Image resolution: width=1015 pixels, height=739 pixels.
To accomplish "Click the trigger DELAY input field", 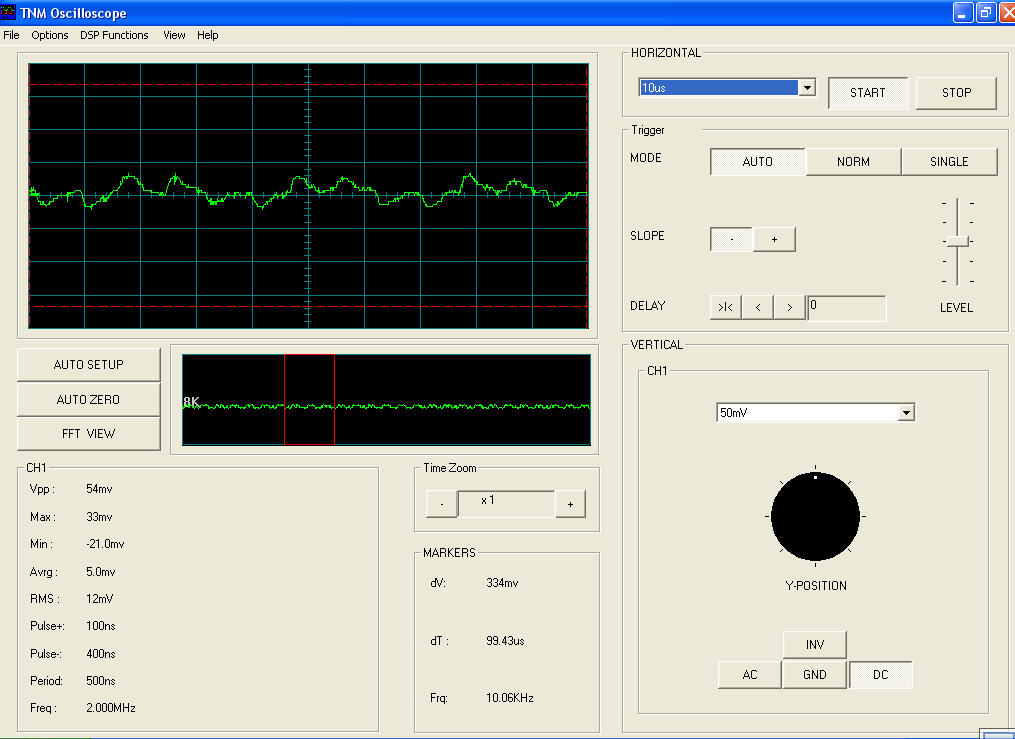I will tap(846, 308).
